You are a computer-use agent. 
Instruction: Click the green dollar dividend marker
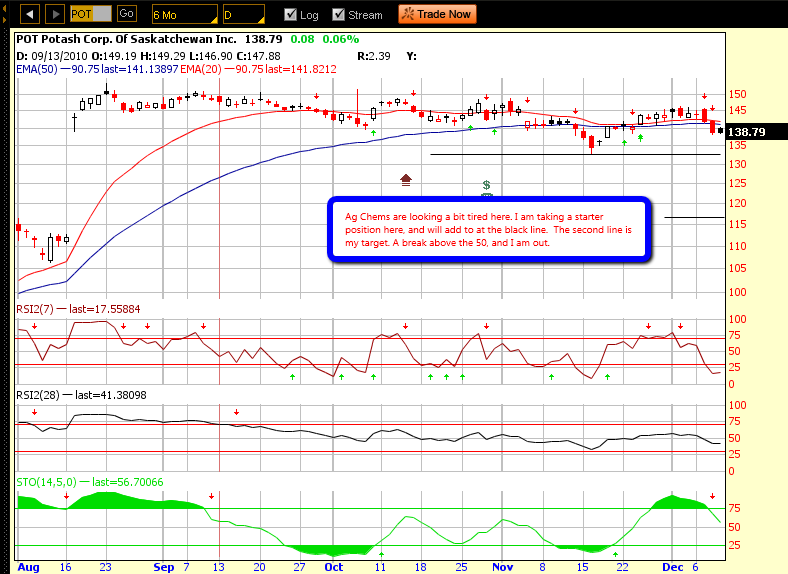486,187
